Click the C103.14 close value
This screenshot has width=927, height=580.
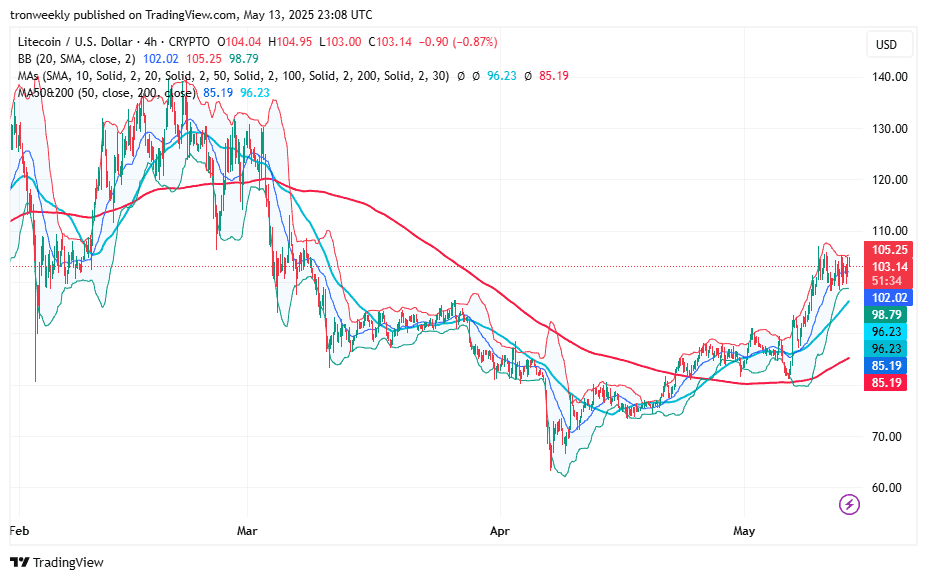click(x=390, y=42)
